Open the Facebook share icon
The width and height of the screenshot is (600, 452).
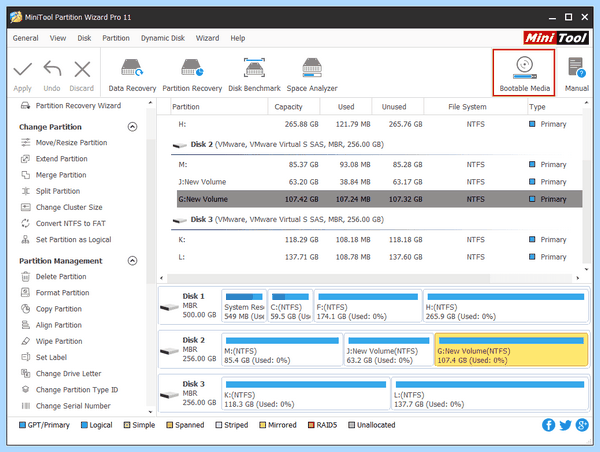pos(548,425)
